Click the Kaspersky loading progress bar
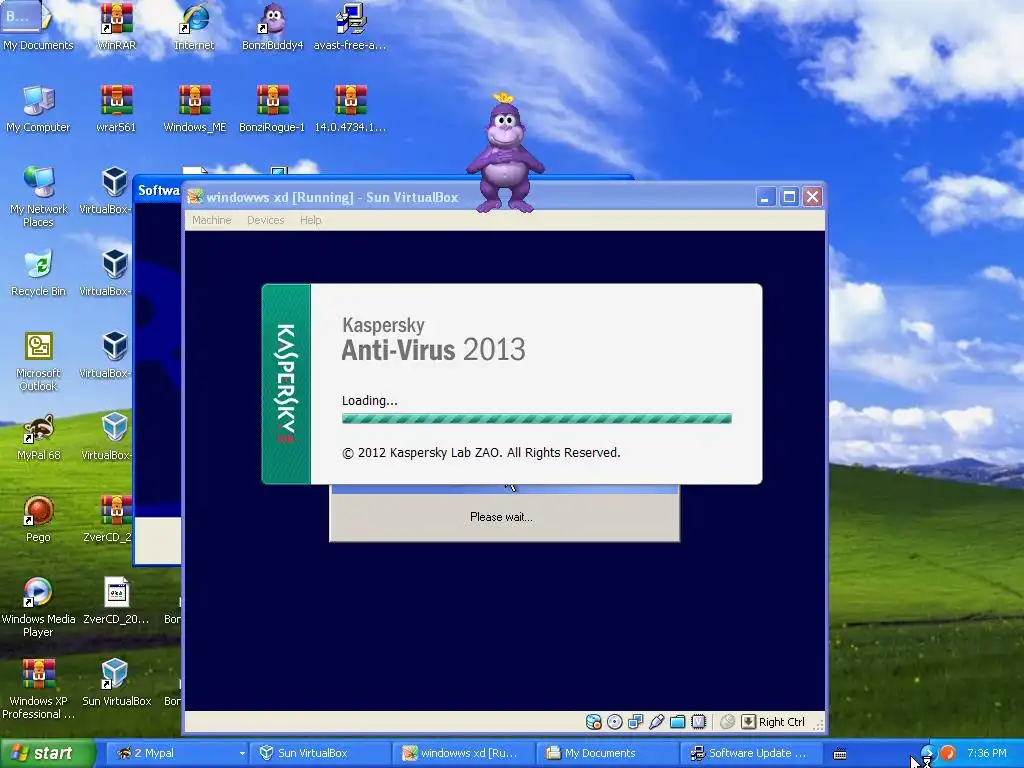 (x=536, y=419)
